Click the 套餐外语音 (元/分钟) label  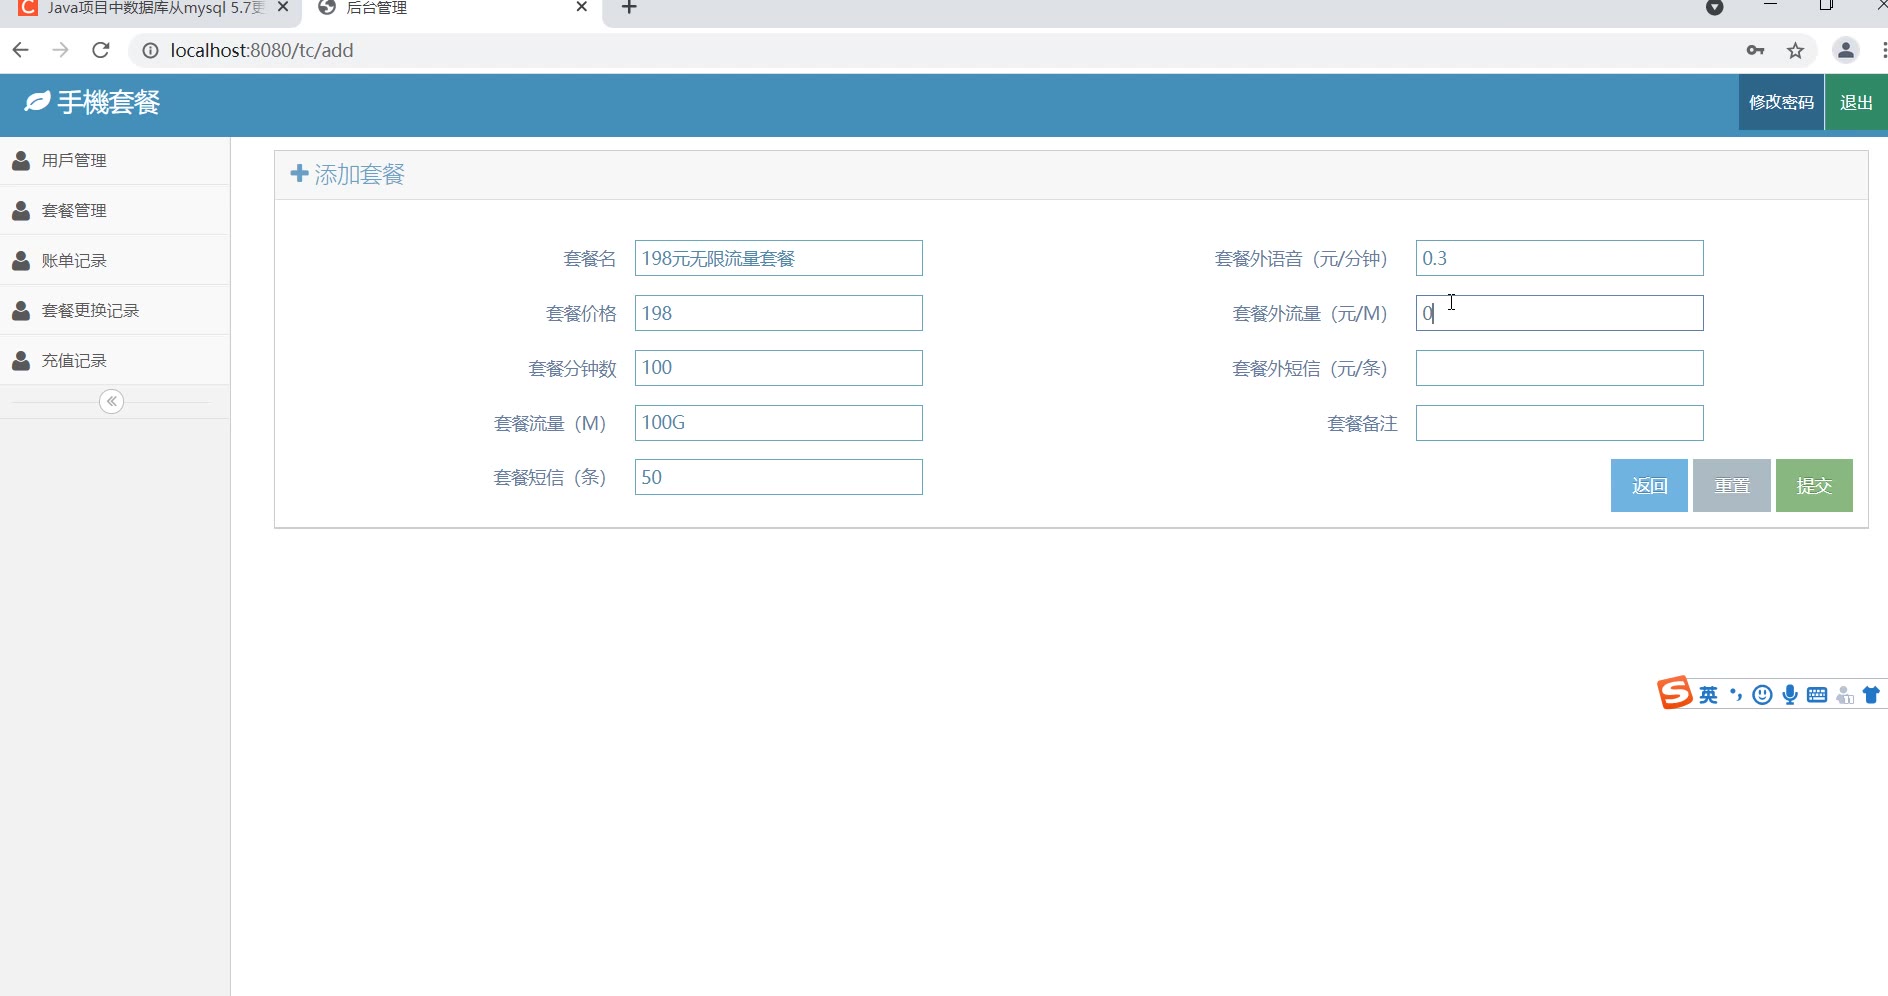[1301, 259]
